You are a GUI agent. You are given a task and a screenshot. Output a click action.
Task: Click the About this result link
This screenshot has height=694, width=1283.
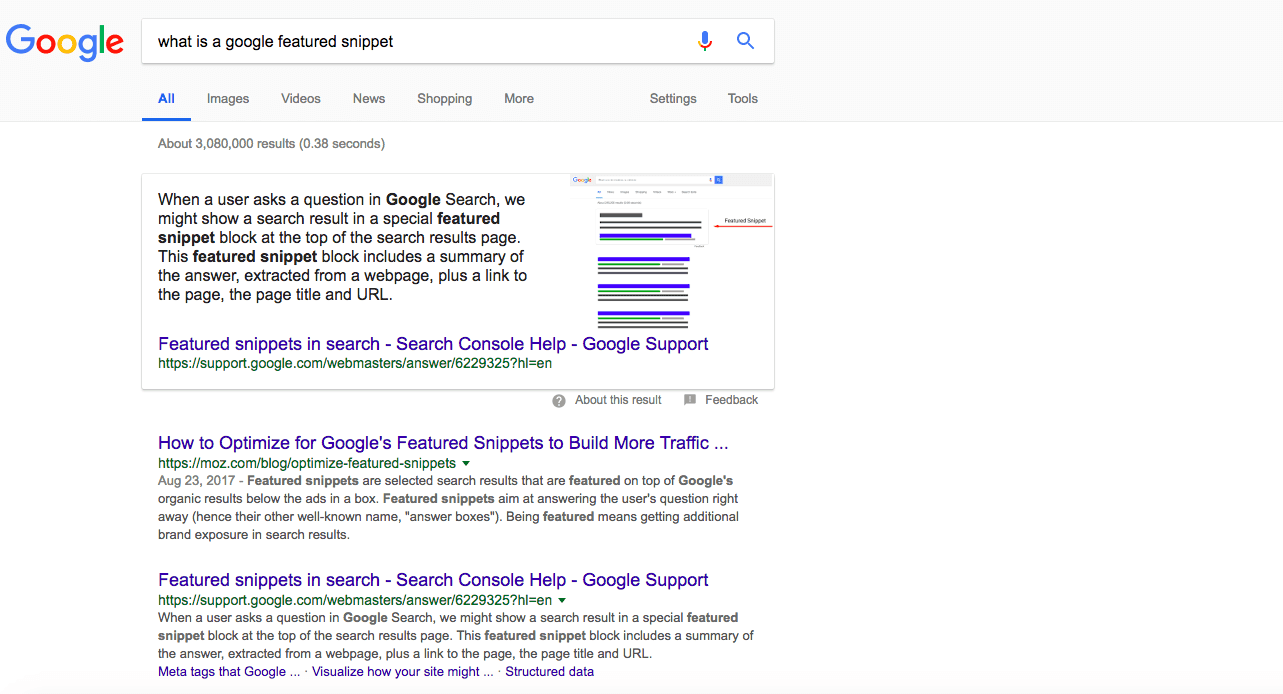click(x=618, y=400)
